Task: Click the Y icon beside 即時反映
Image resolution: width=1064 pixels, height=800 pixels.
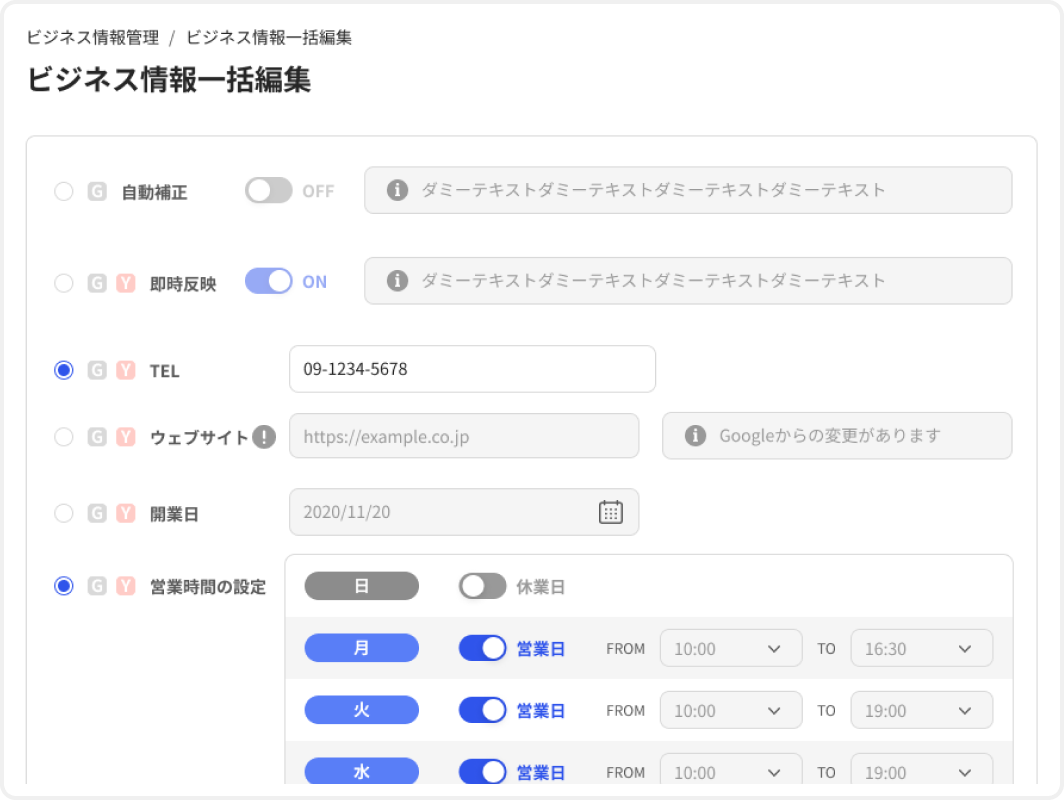Action: tap(123, 281)
